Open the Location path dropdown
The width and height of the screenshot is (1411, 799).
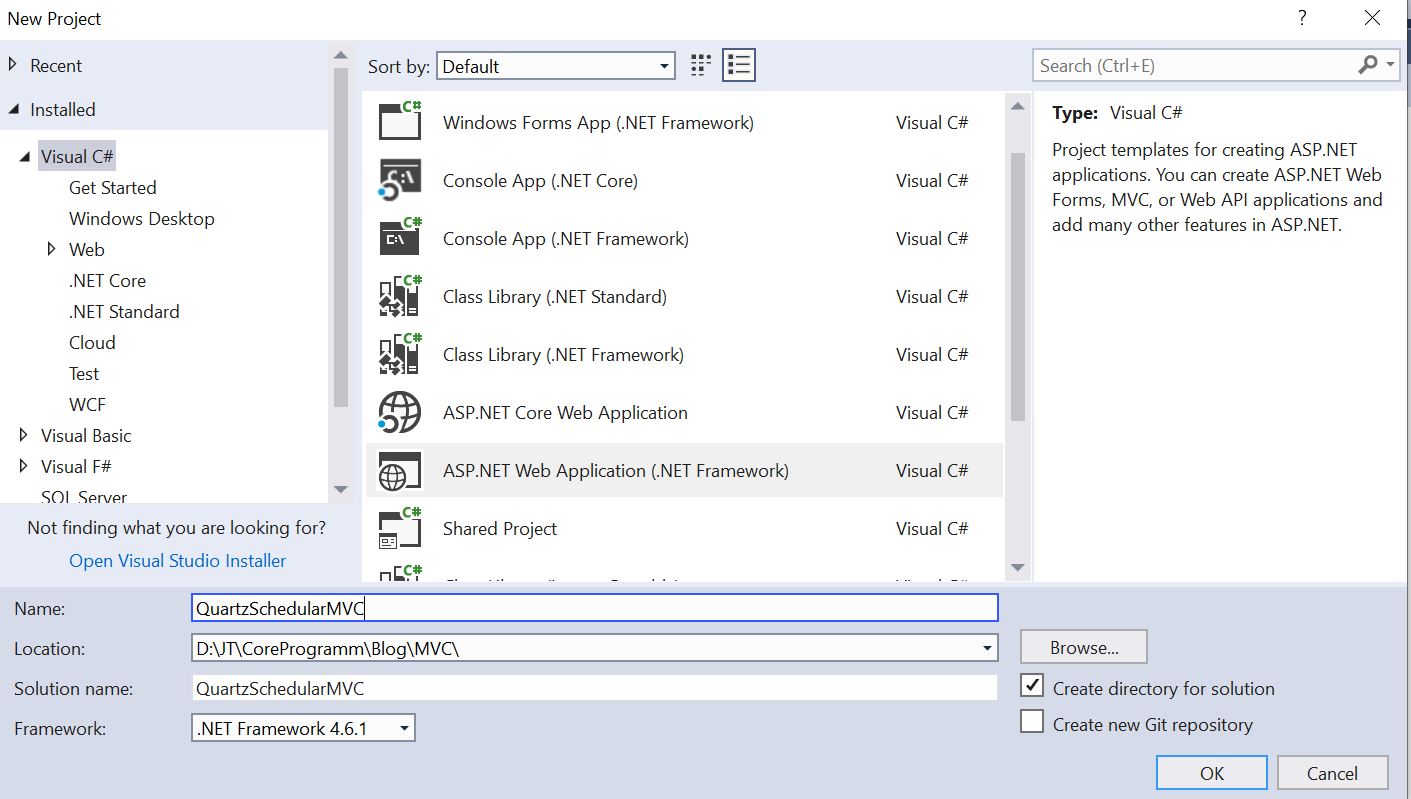click(x=987, y=647)
